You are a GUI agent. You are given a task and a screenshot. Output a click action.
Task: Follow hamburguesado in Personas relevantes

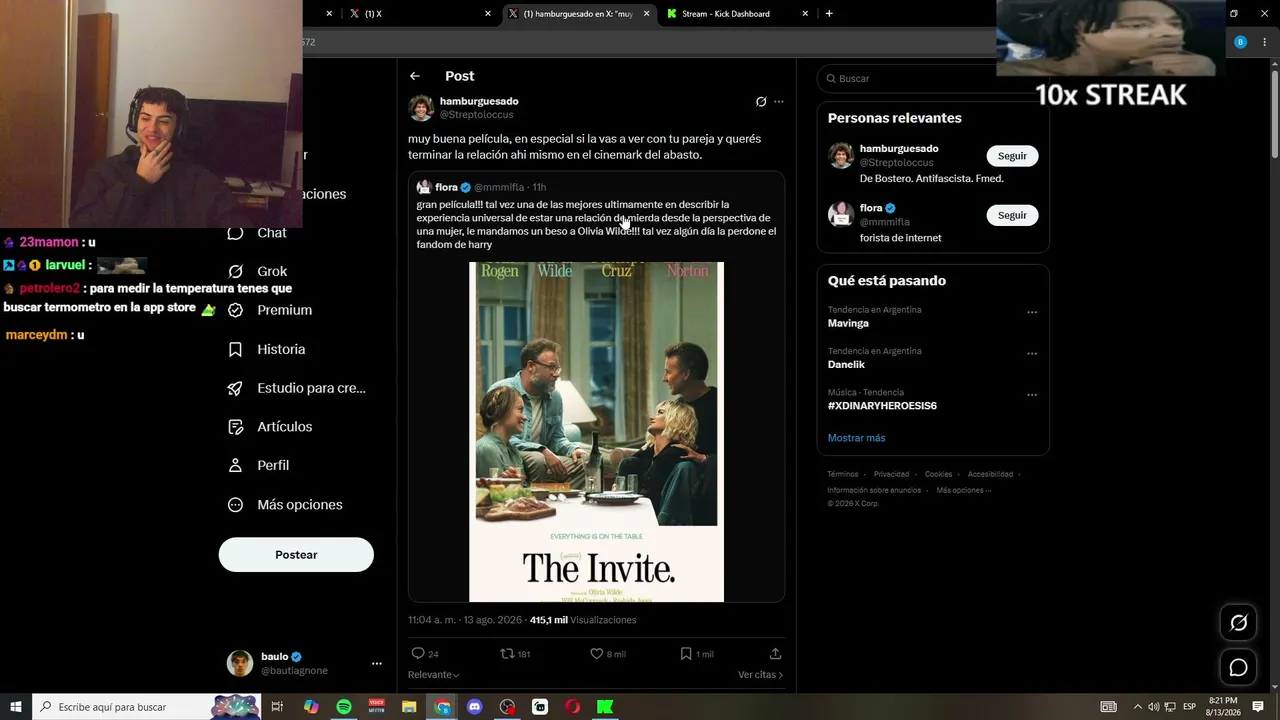point(1012,156)
